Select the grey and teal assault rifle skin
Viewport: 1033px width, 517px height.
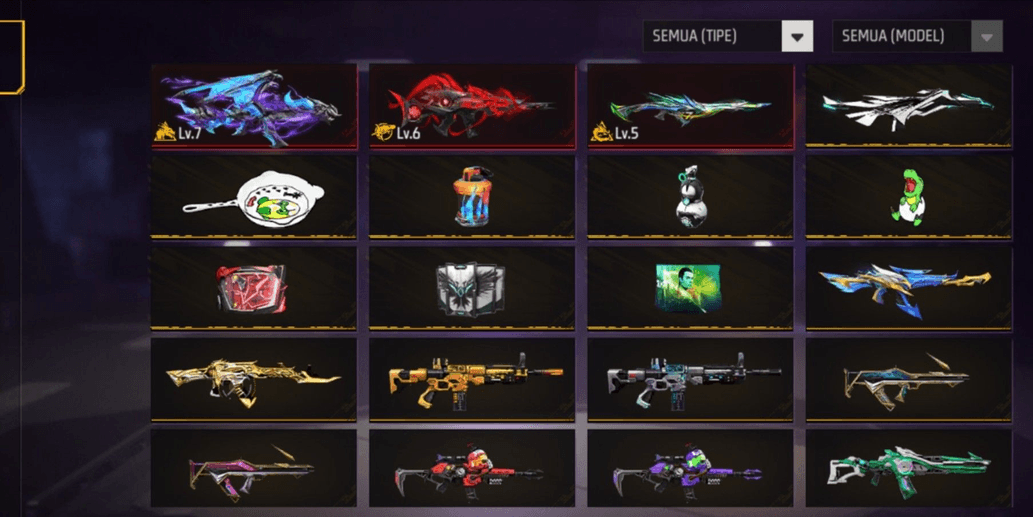(x=690, y=379)
